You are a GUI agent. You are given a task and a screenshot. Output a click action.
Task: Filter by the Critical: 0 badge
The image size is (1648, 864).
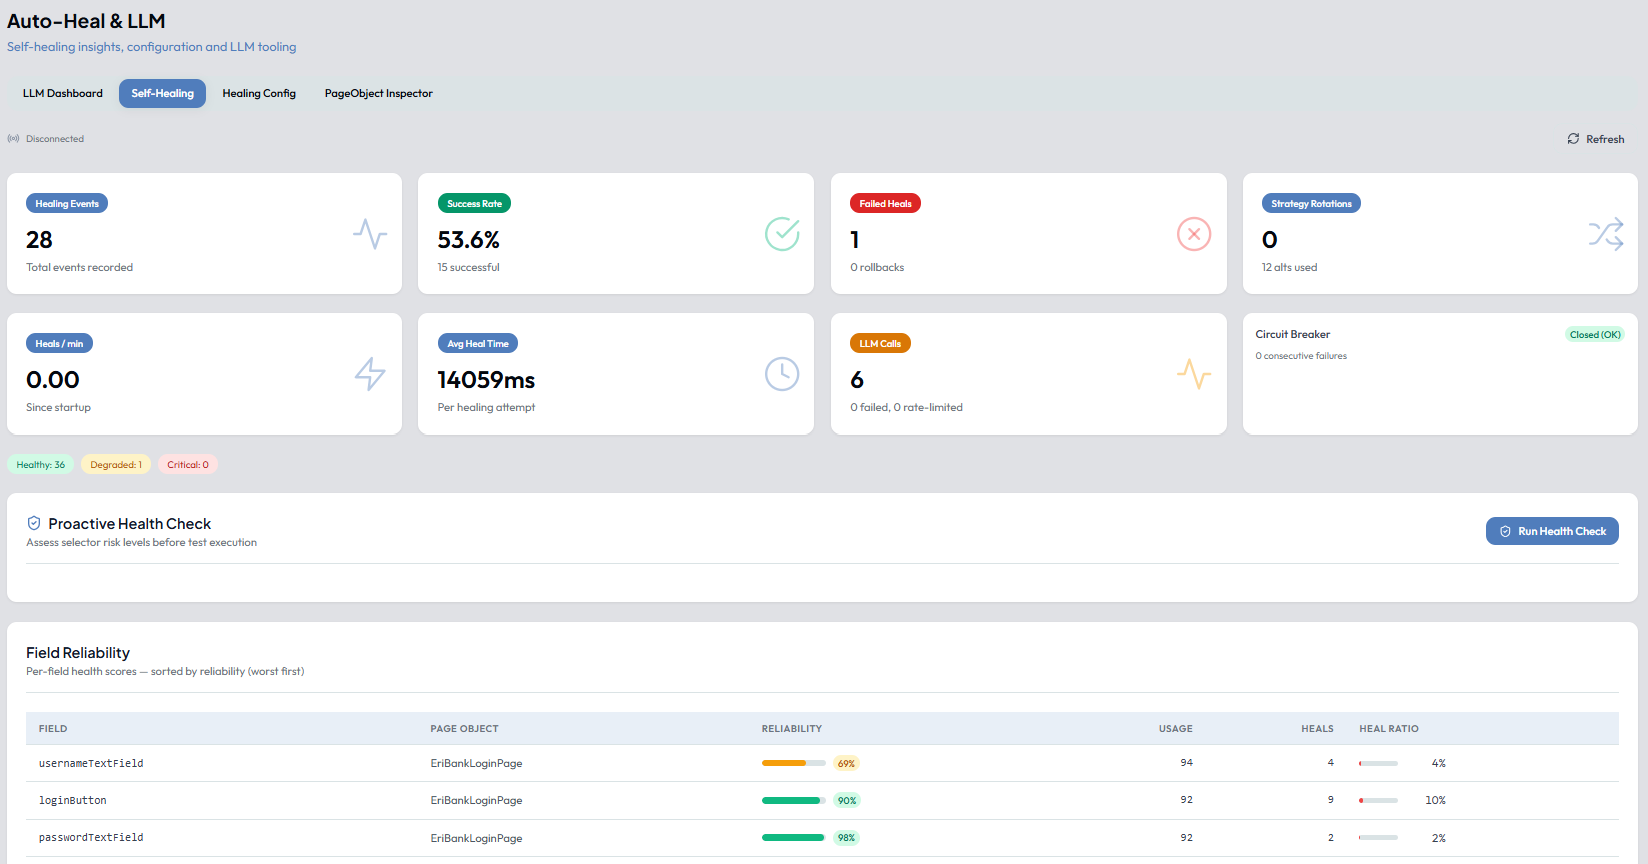[188, 464]
